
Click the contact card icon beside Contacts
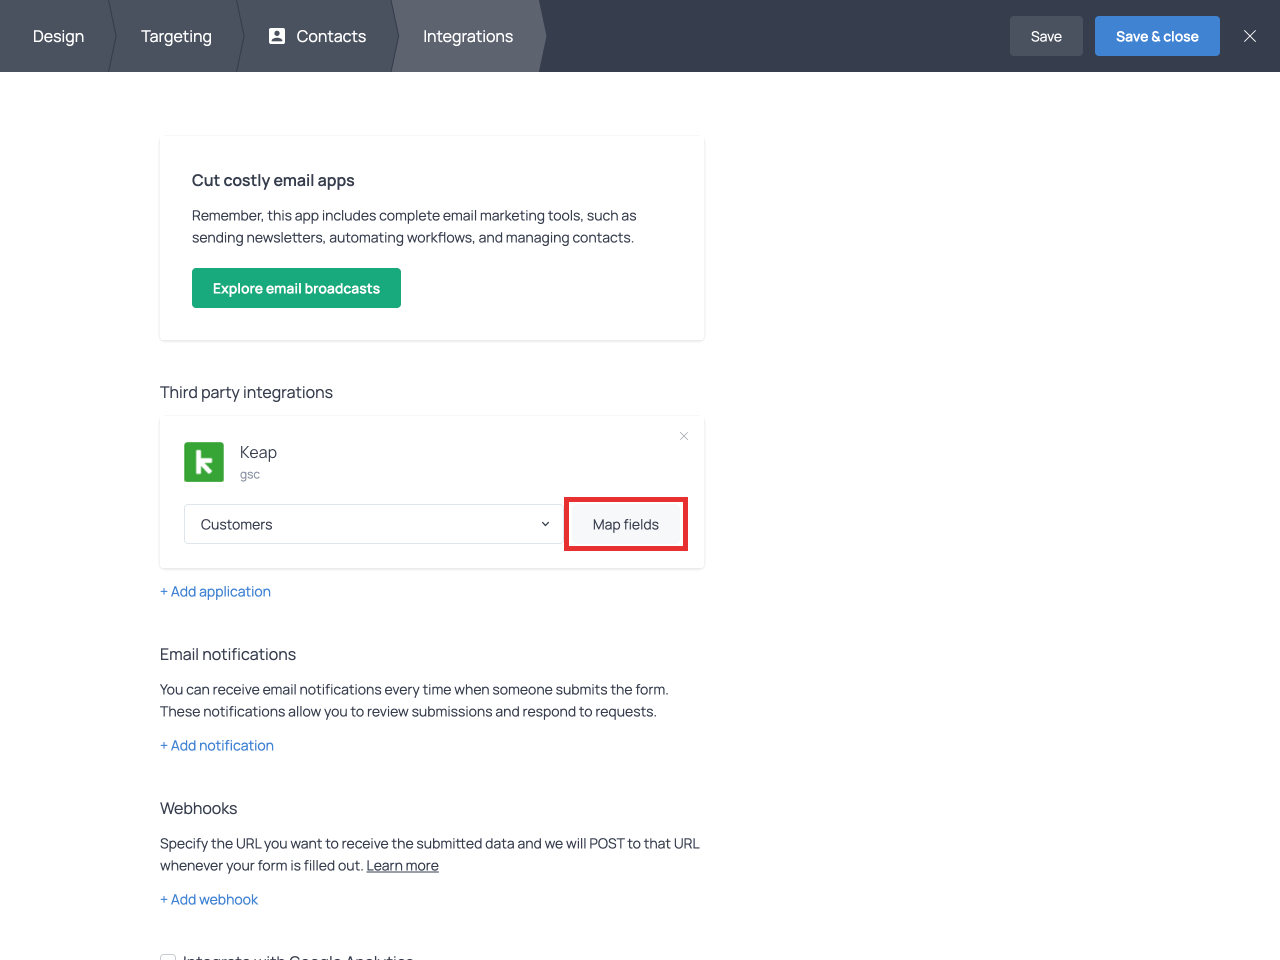pos(277,36)
